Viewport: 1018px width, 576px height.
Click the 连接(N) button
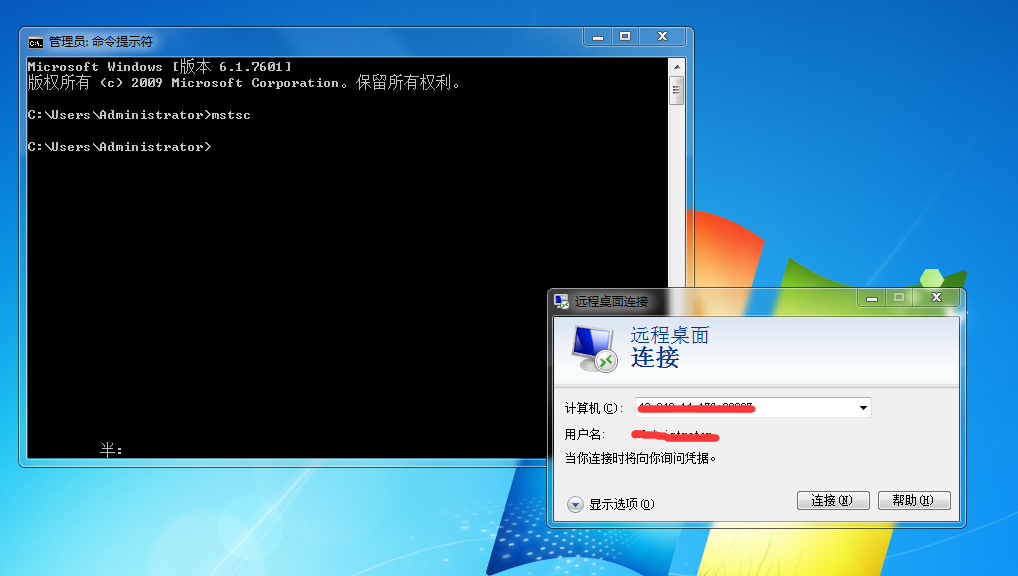[x=833, y=501]
